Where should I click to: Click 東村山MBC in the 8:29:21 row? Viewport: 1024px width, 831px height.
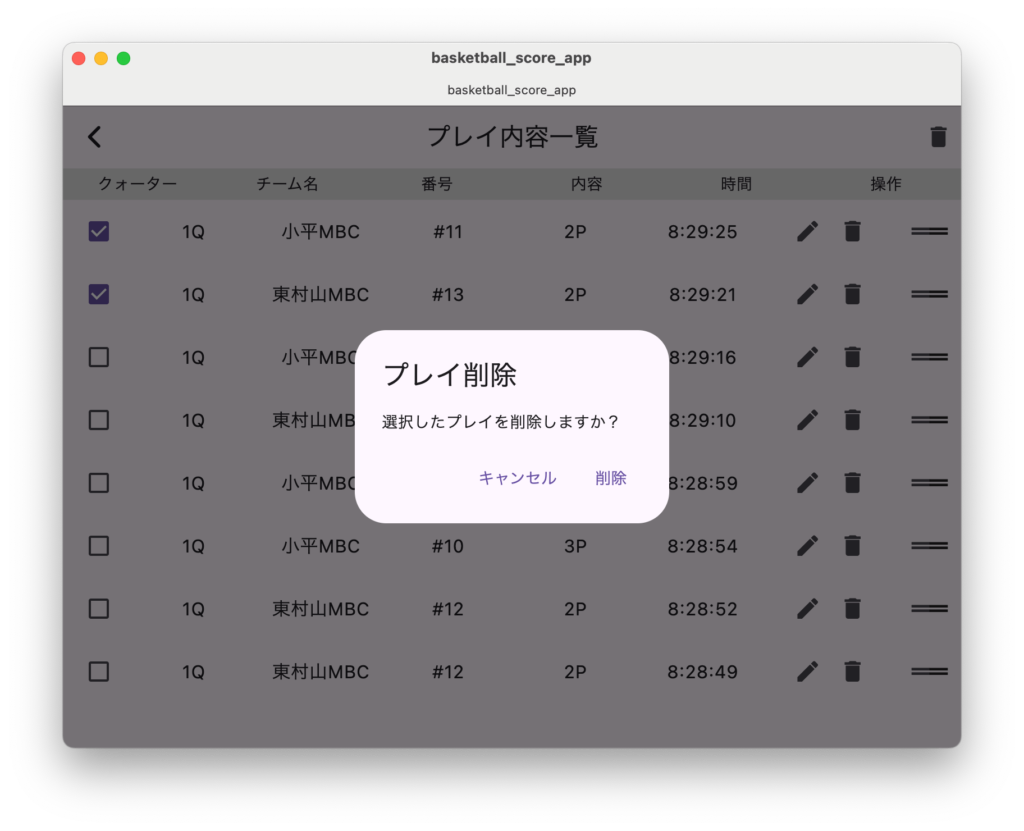point(321,295)
